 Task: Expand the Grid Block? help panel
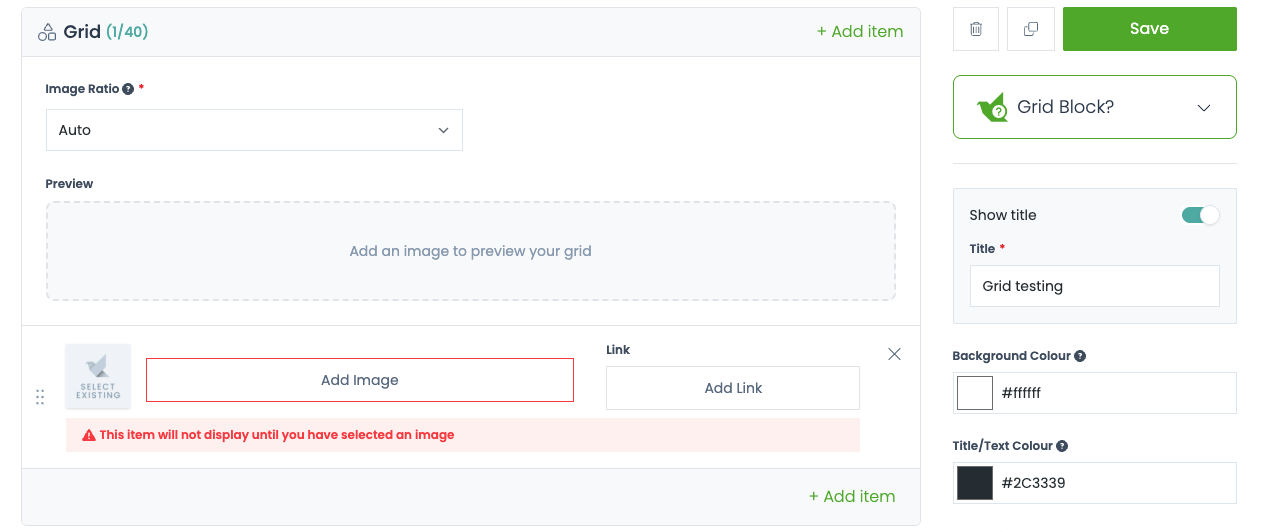pyautogui.click(x=1203, y=108)
